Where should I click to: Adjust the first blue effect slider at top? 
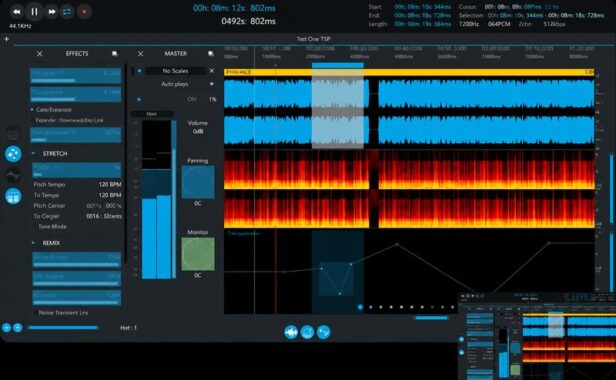tap(75, 75)
